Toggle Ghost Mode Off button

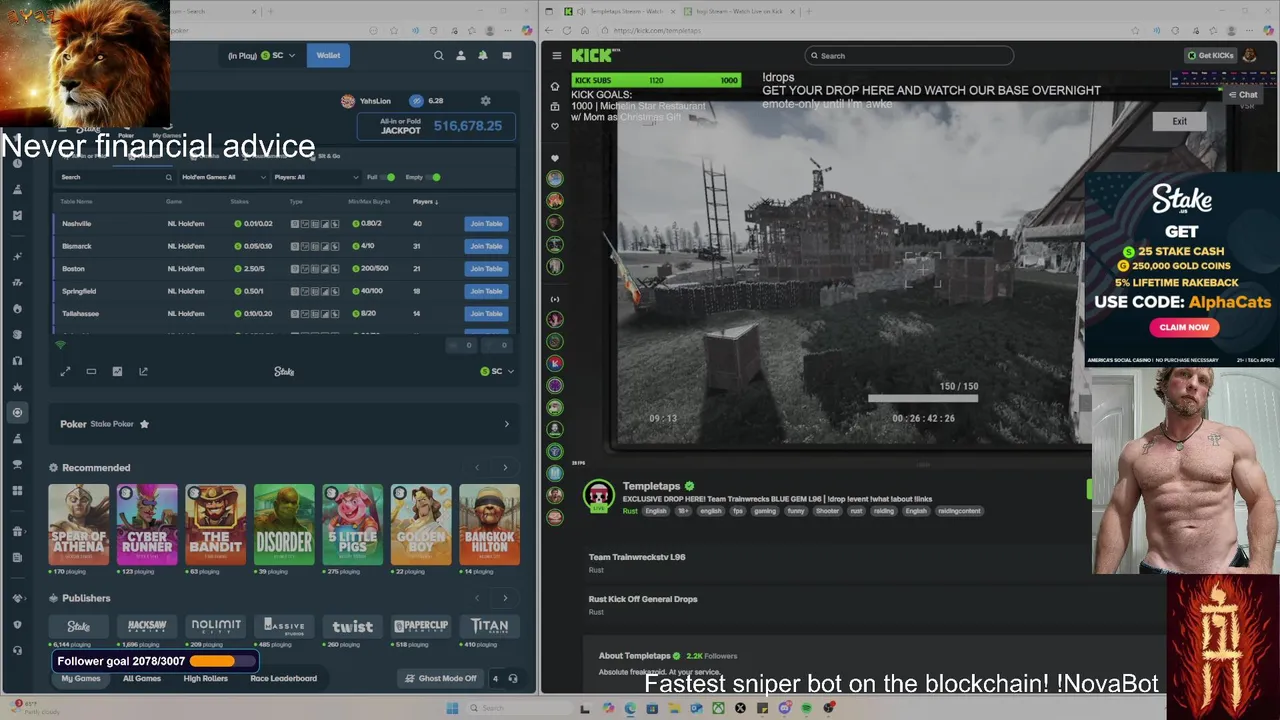(x=441, y=679)
